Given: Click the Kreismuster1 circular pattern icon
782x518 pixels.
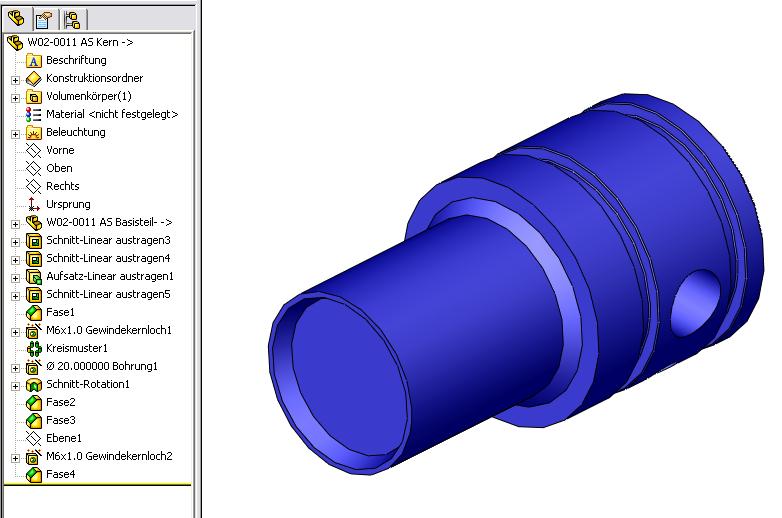Looking at the screenshot, I should click(x=33, y=348).
